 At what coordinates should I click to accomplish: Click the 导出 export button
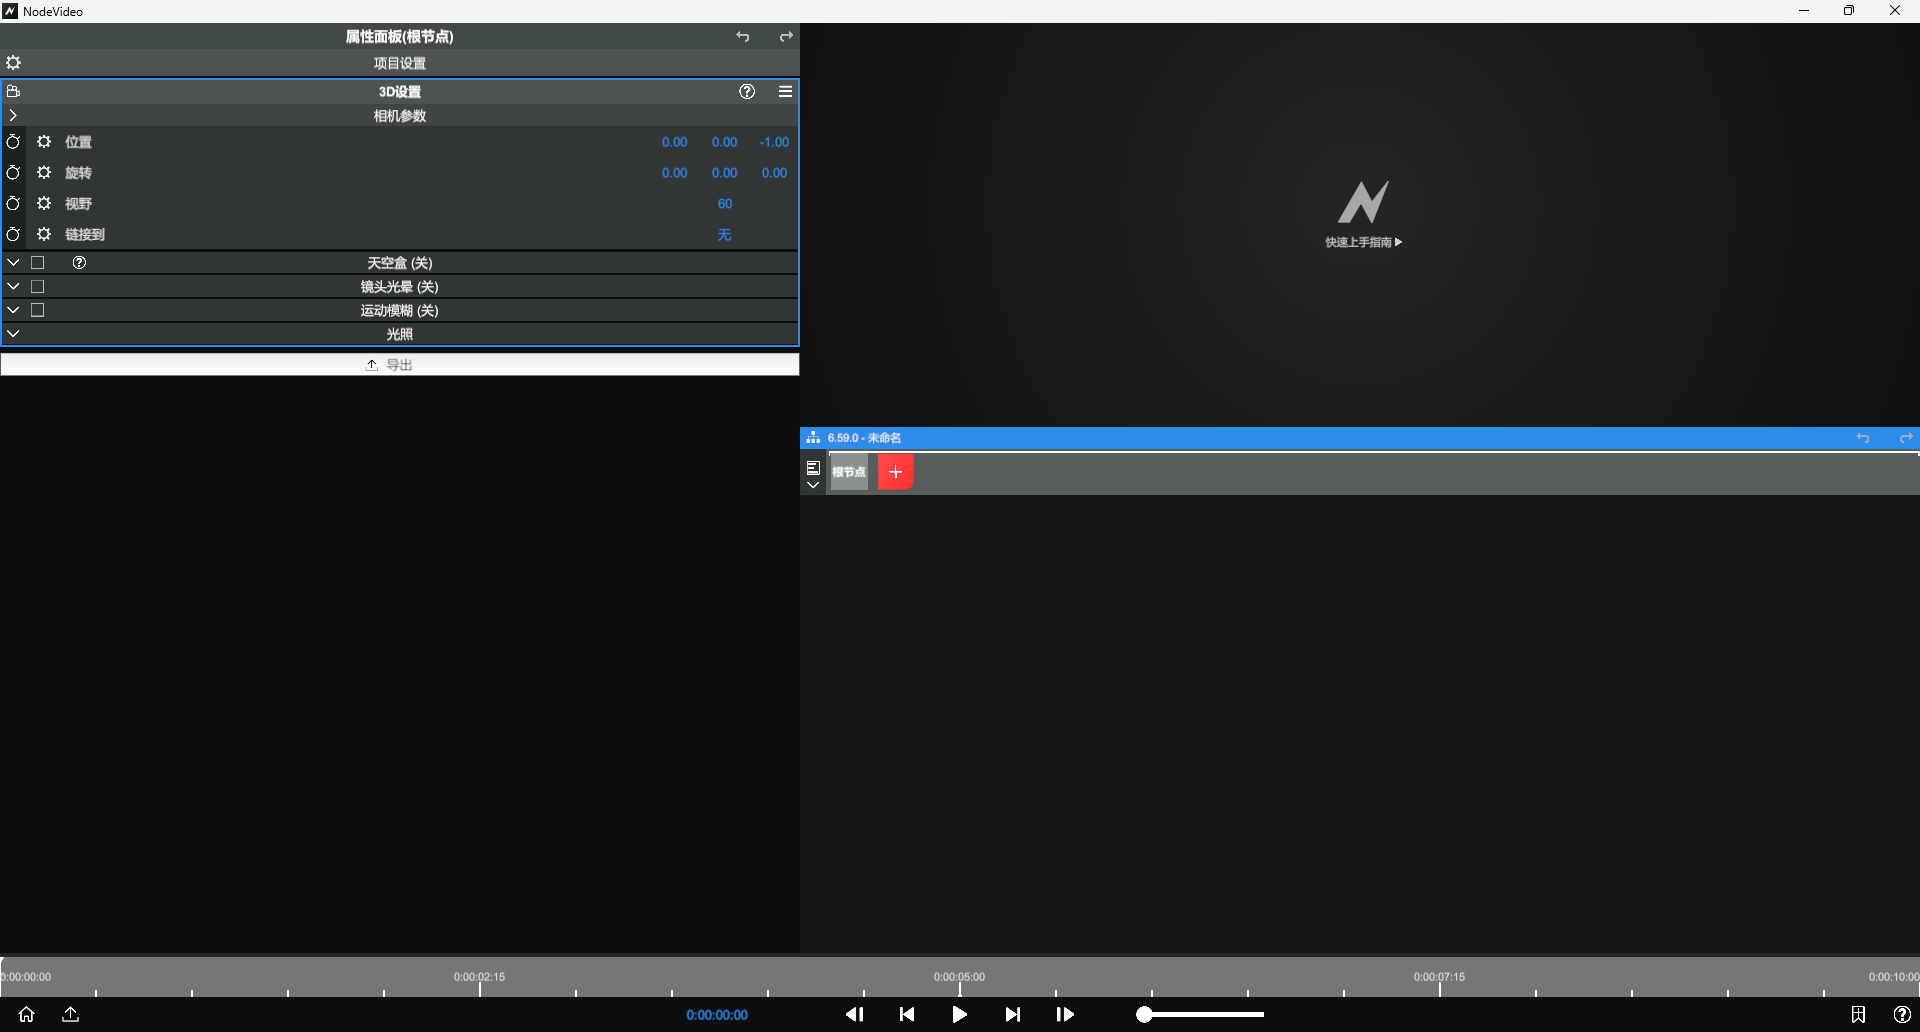399,364
